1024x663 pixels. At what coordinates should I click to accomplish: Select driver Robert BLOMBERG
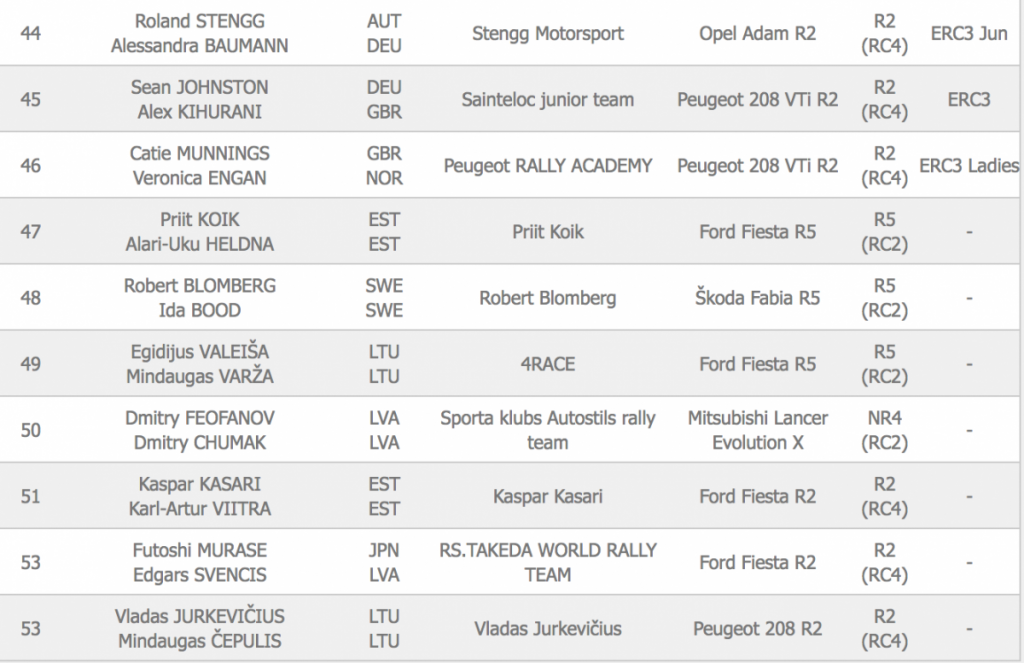[x=199, y=285]
